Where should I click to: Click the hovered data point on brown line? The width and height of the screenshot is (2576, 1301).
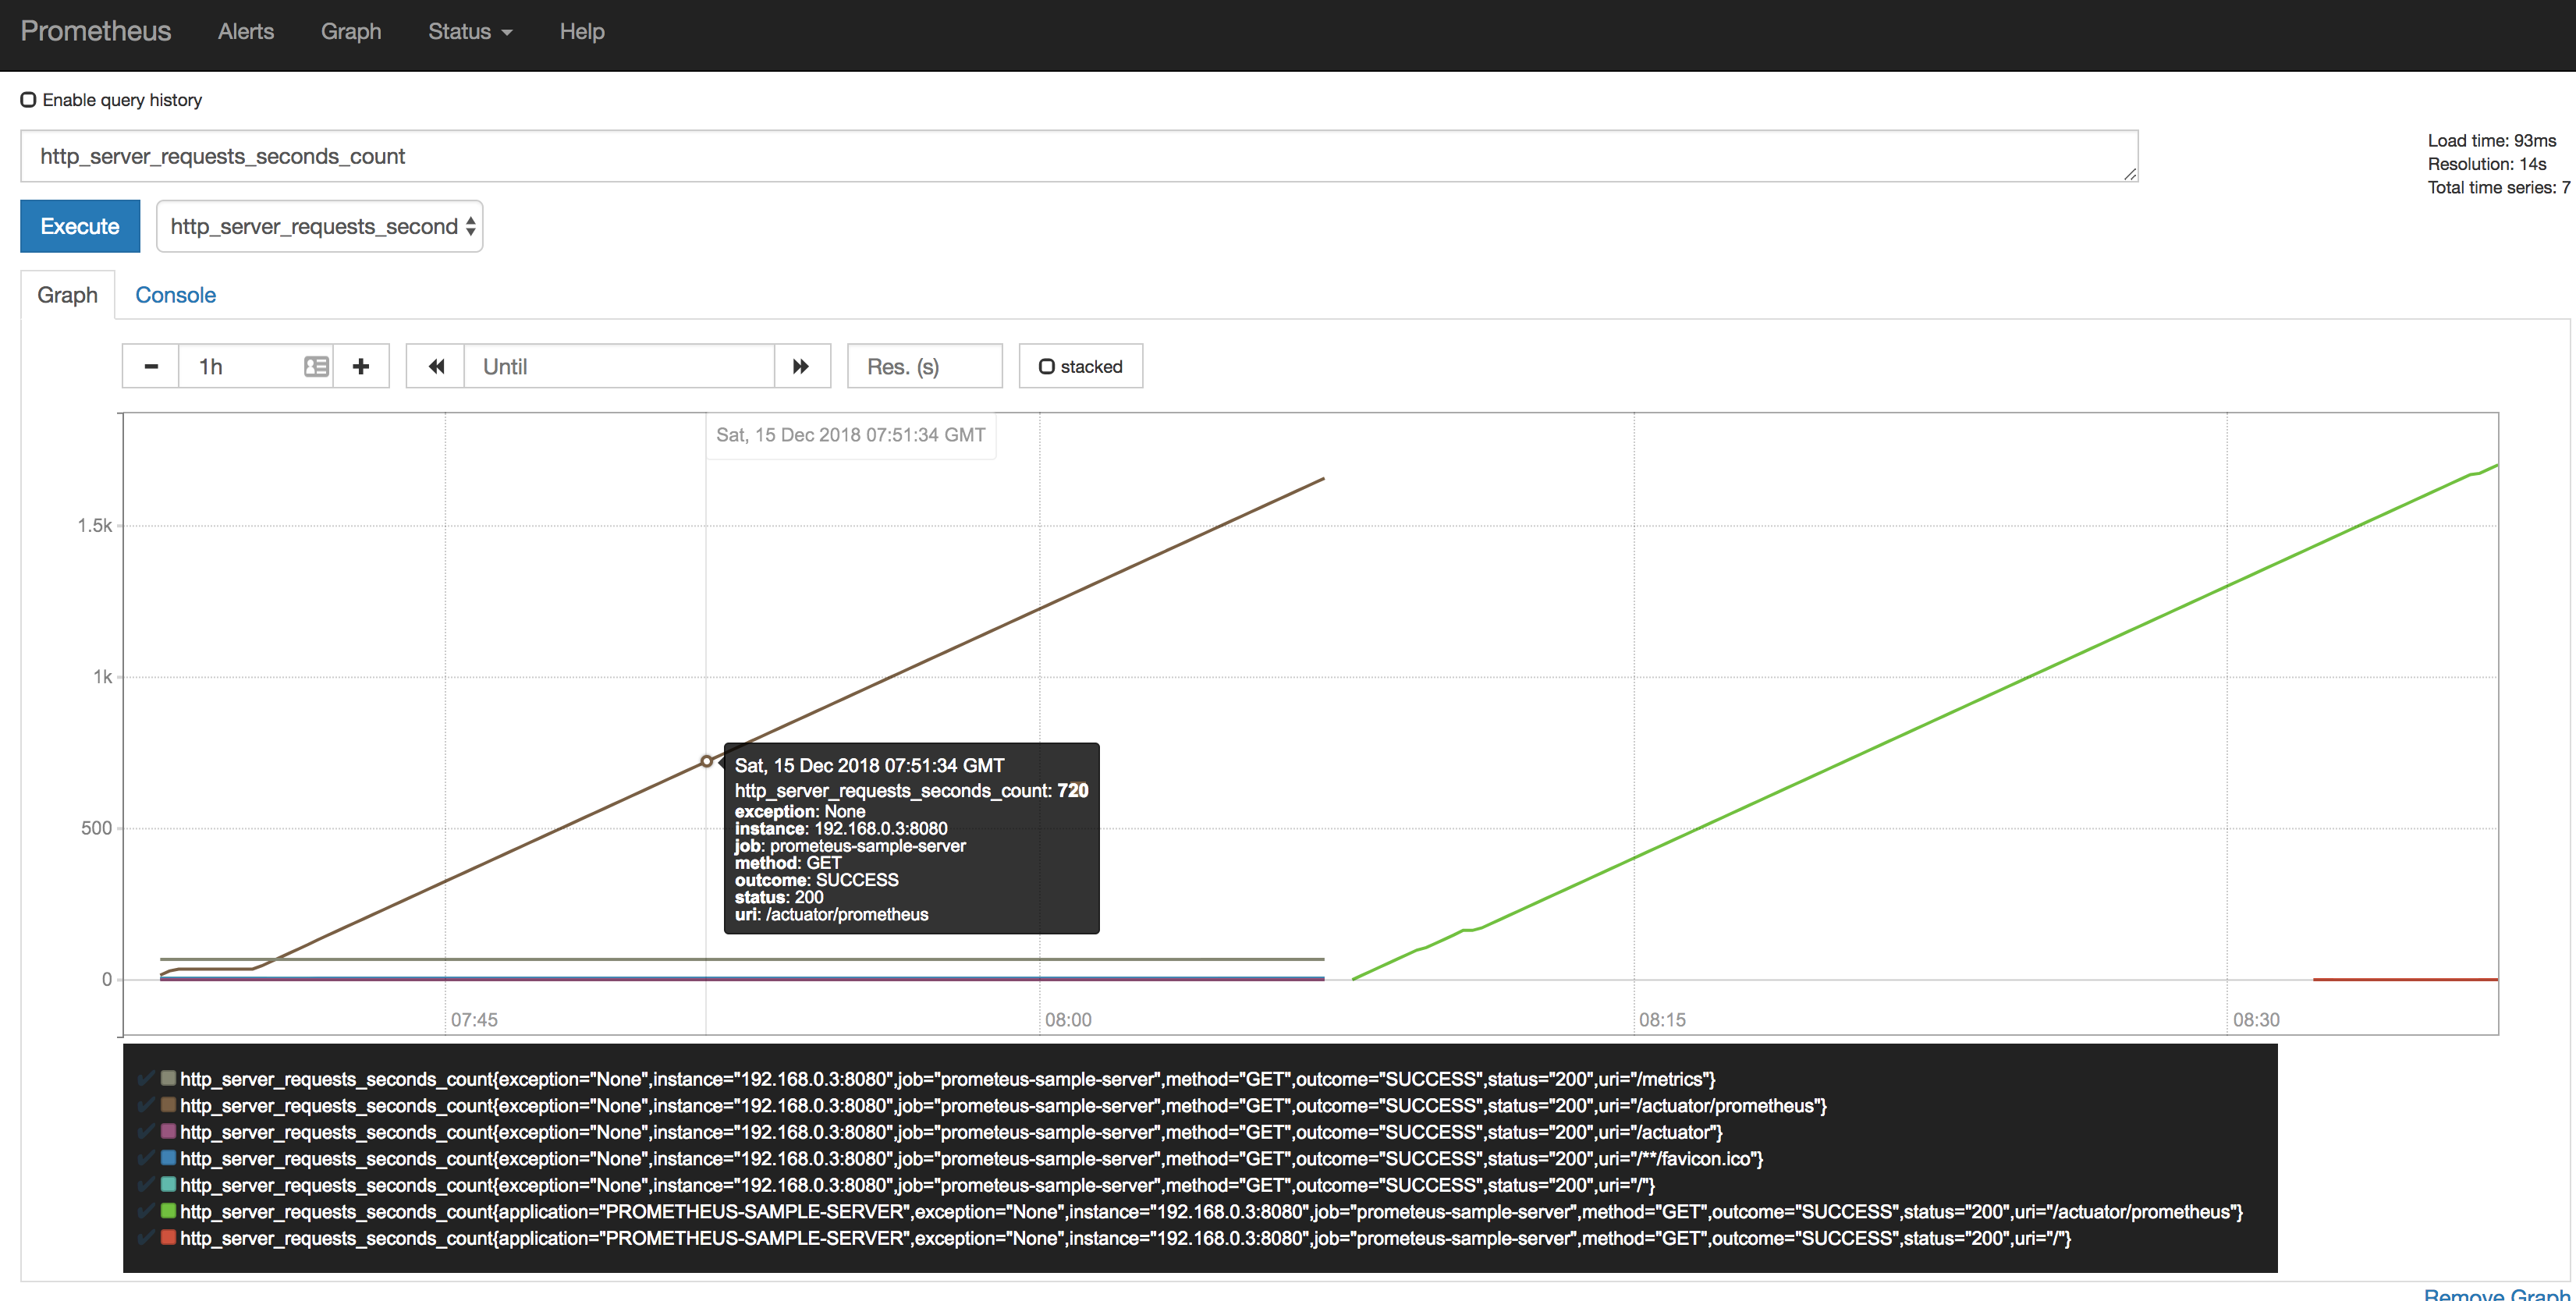click(707, 762)
